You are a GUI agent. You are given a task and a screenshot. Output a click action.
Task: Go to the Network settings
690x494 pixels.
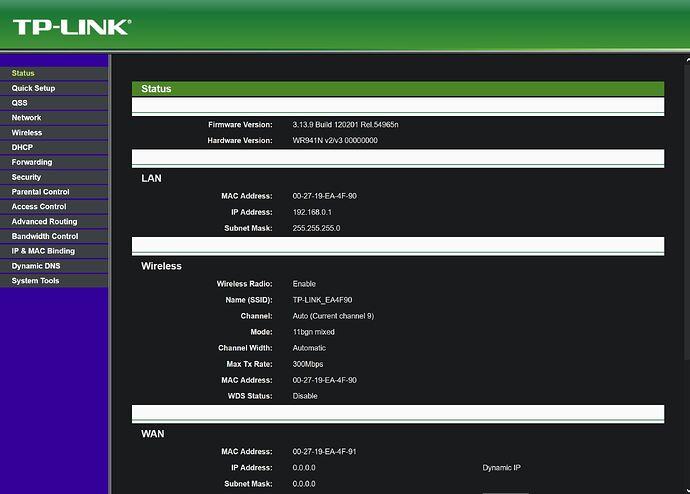pos(54,118)
